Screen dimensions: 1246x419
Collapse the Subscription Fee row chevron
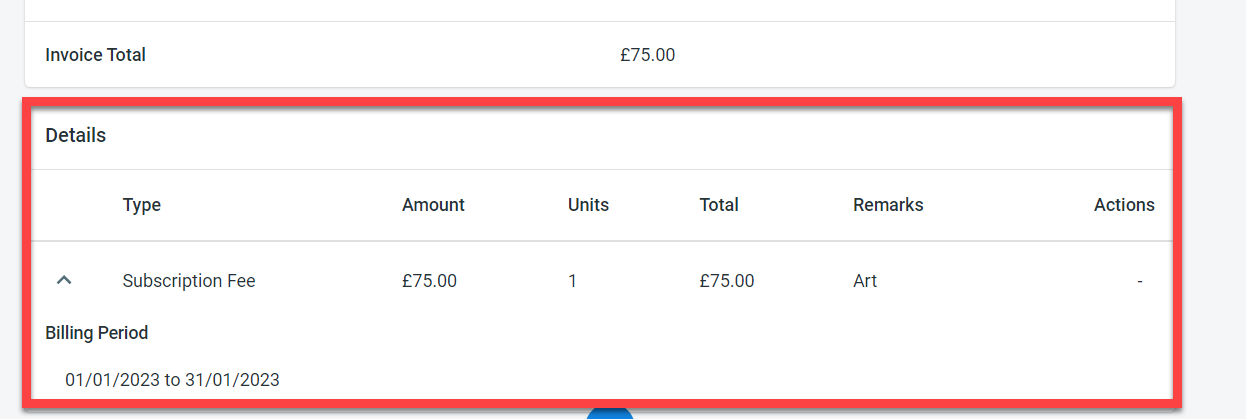(x=64, y=281)
